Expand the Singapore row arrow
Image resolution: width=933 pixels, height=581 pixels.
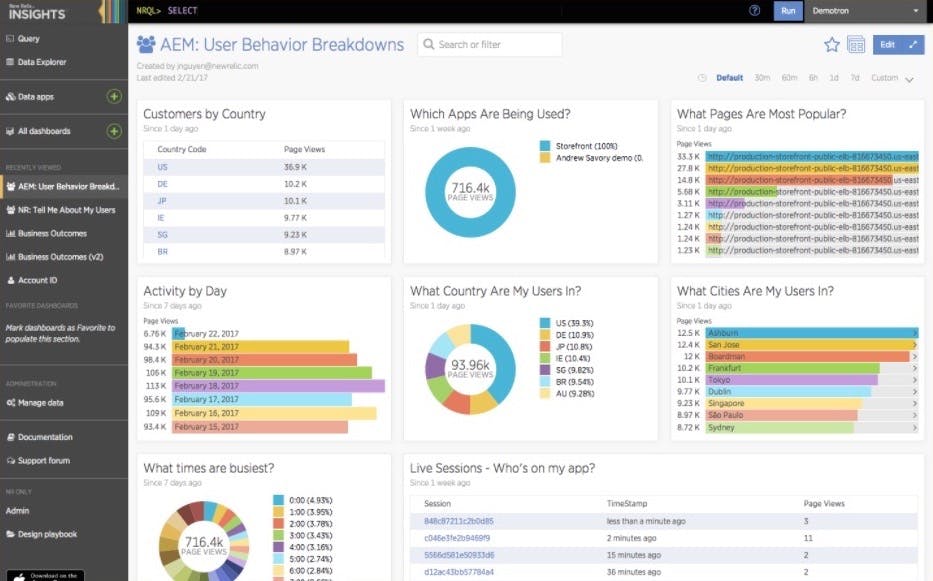click(915, 404)
